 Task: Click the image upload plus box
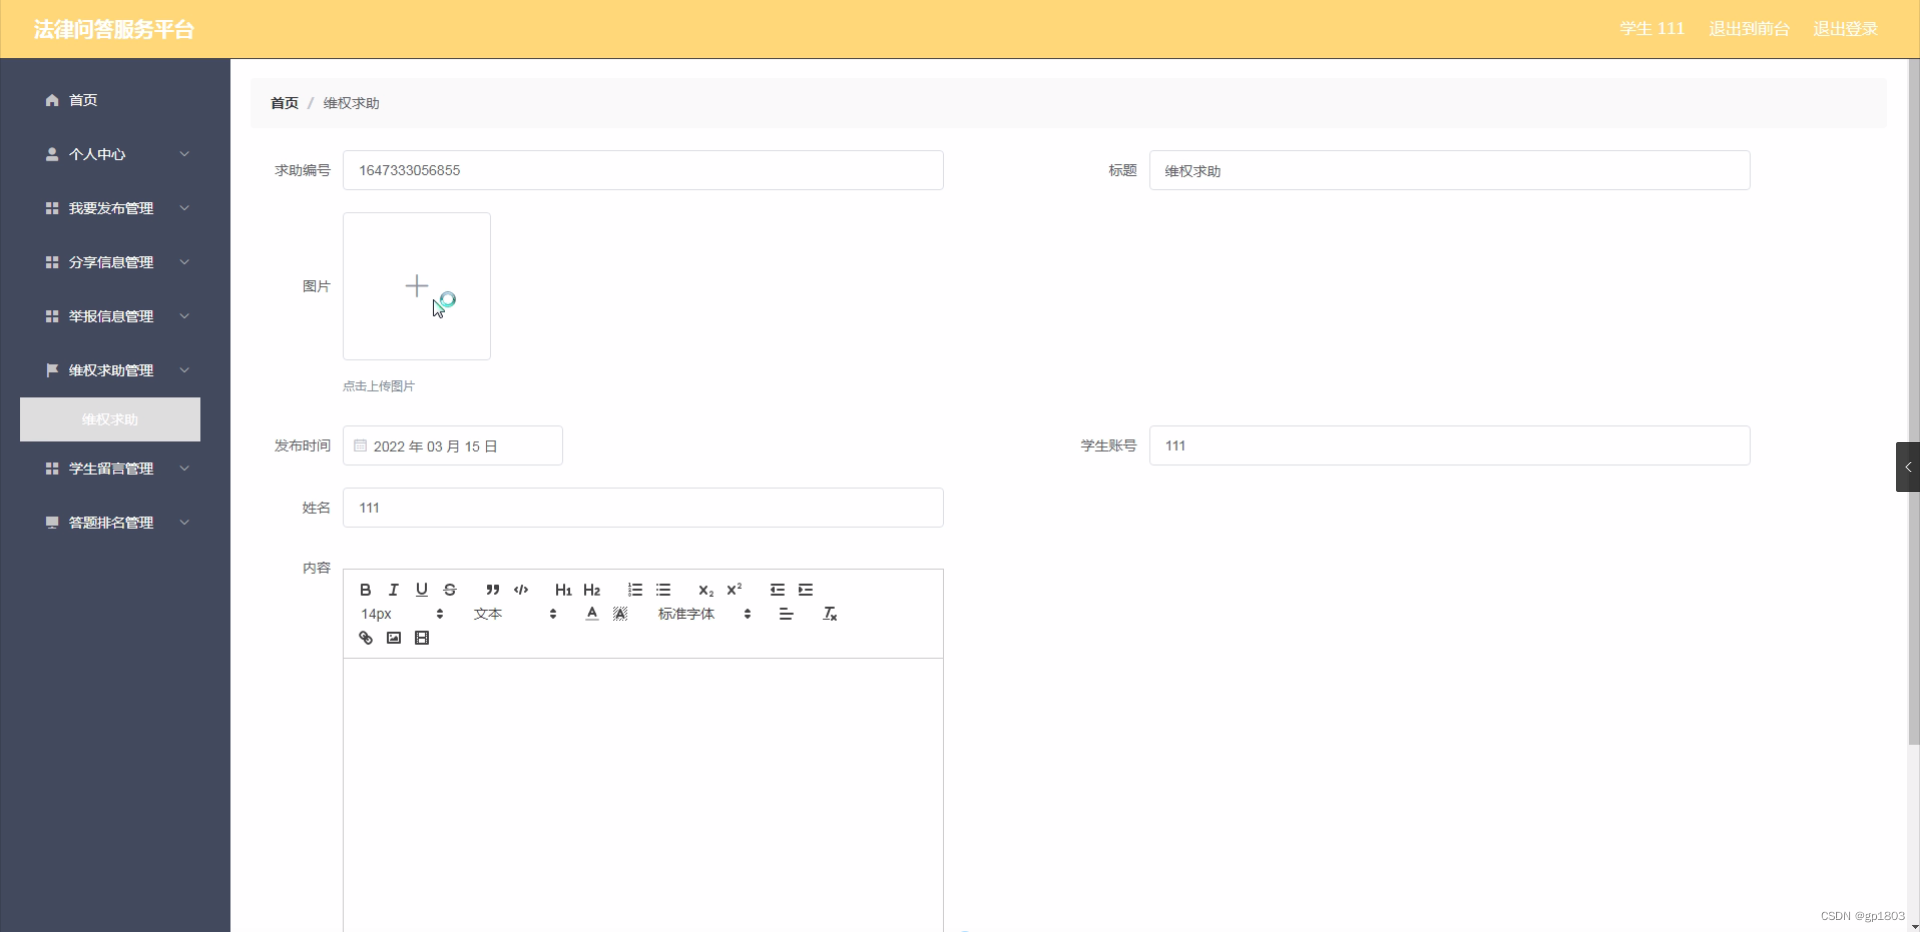coord(416,285)
